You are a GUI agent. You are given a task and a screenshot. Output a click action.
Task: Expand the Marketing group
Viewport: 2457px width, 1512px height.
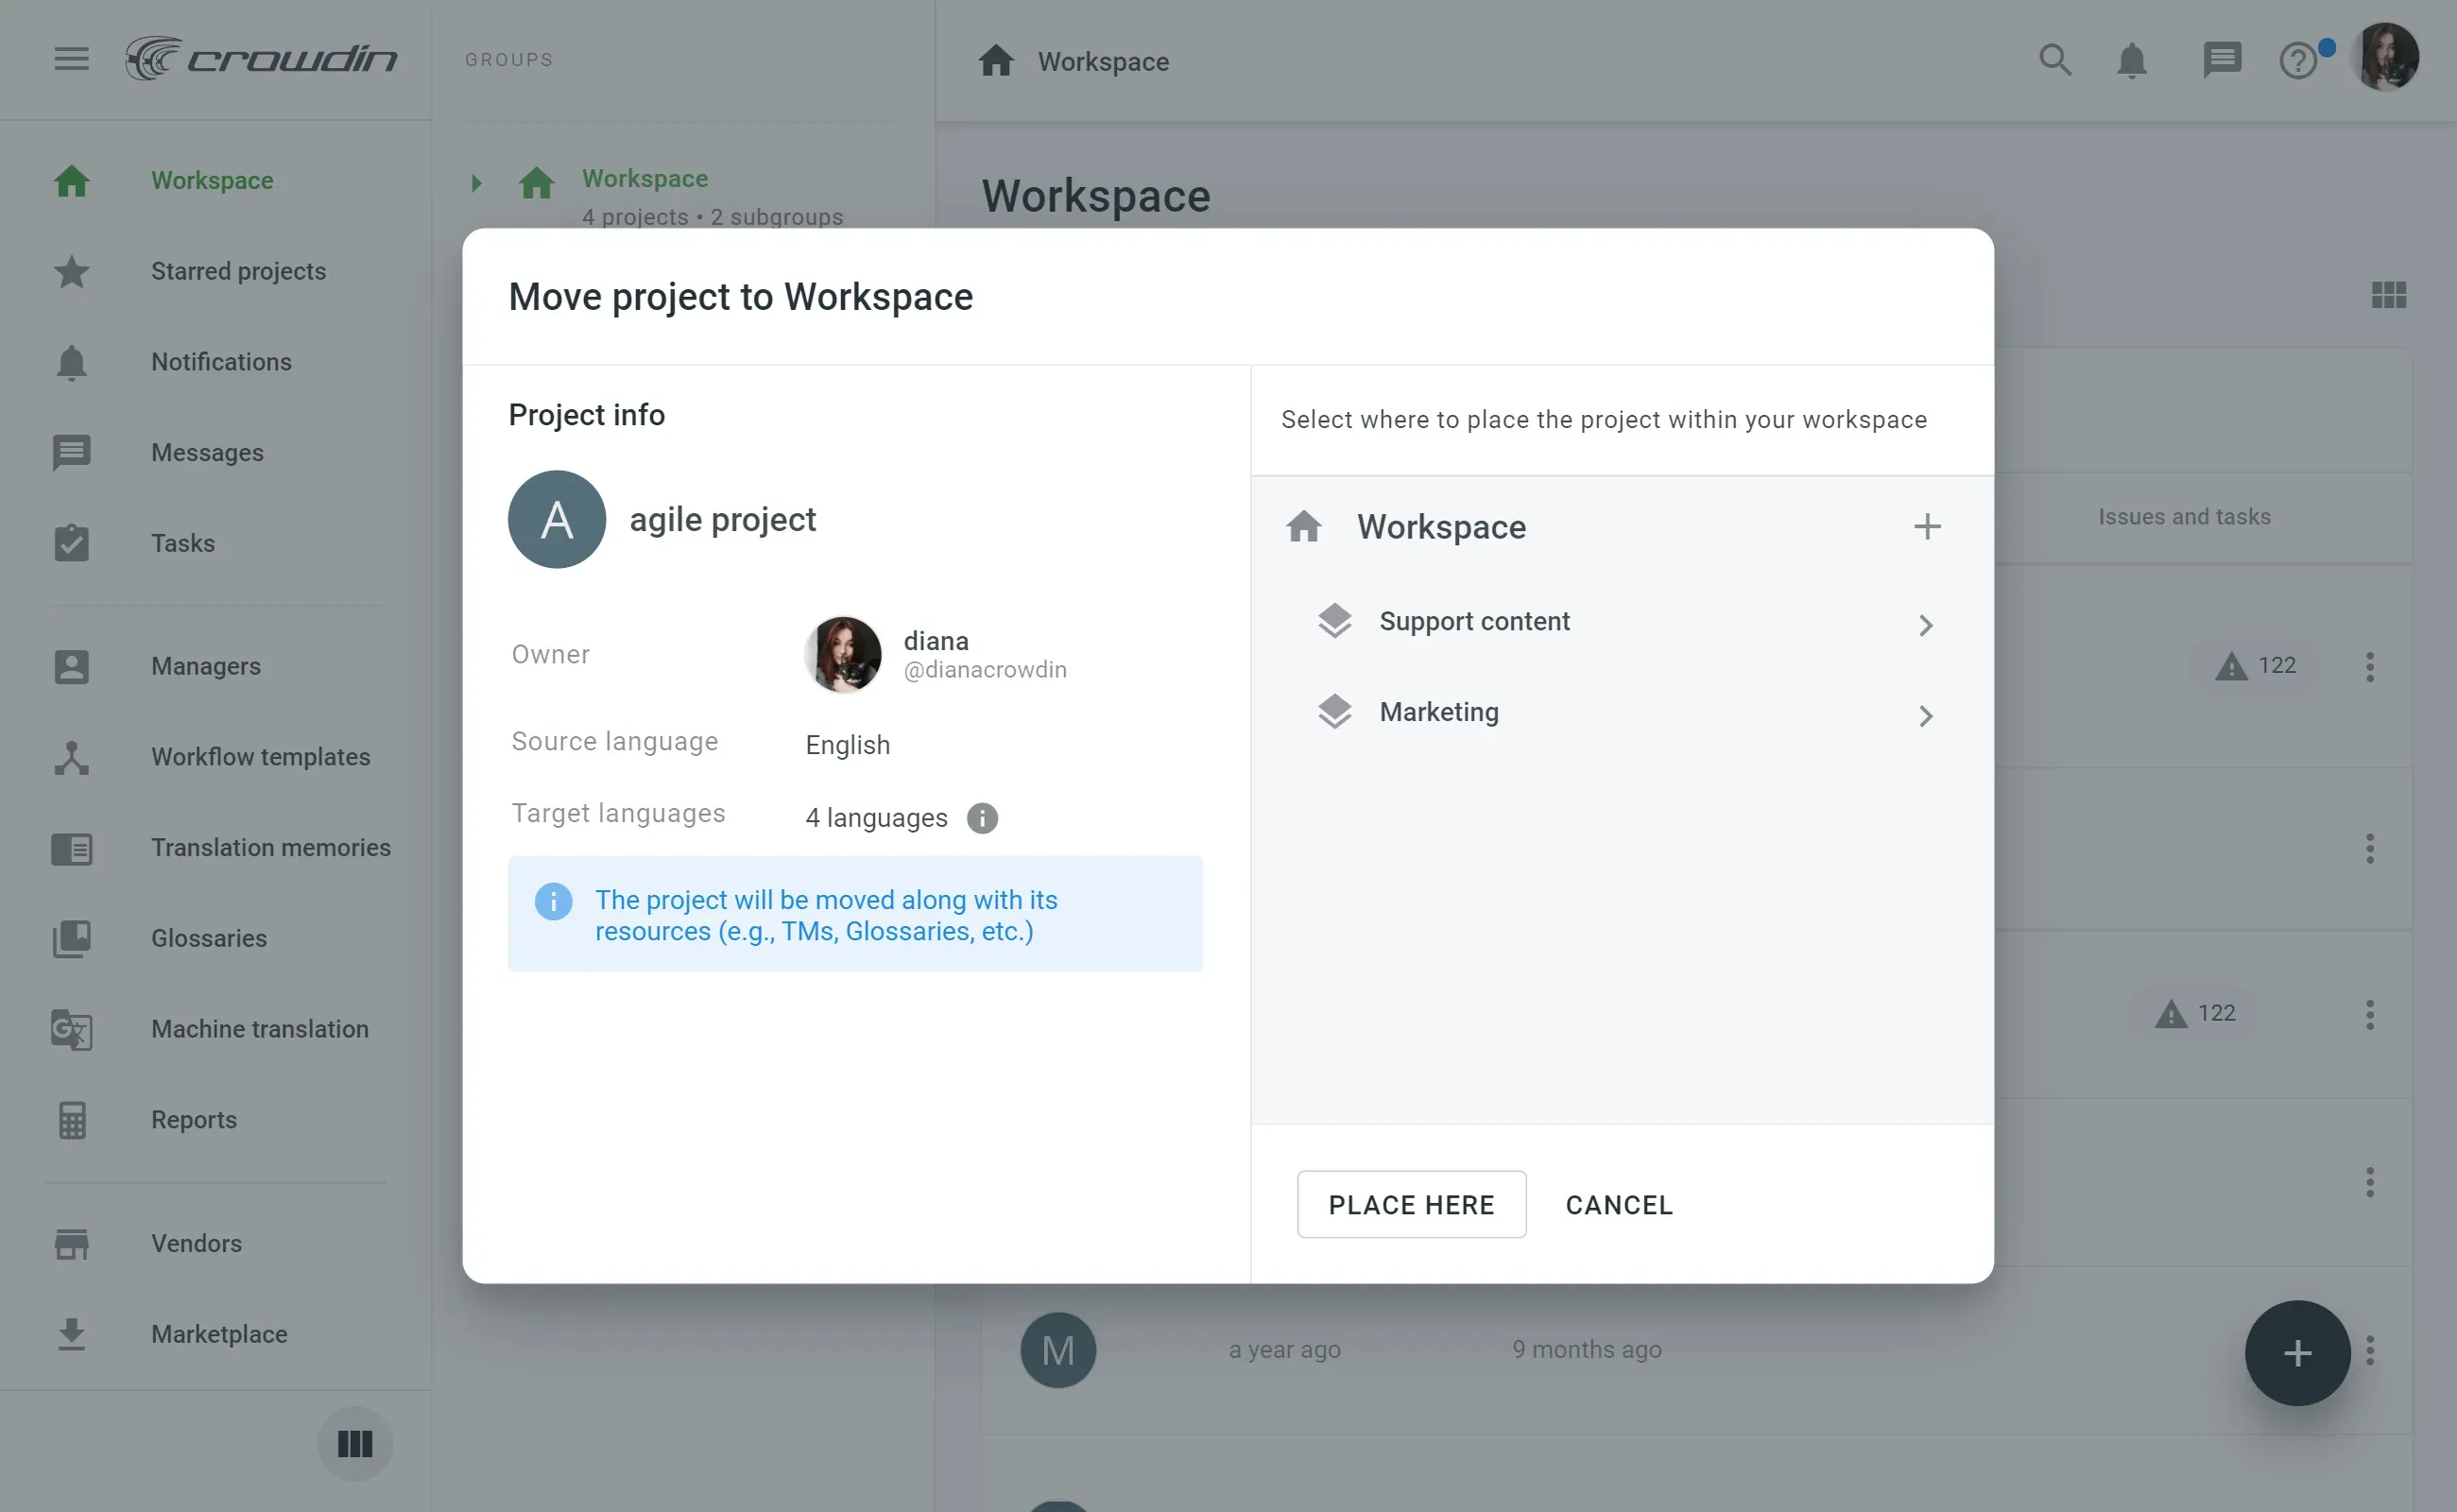pos(1925,715)
